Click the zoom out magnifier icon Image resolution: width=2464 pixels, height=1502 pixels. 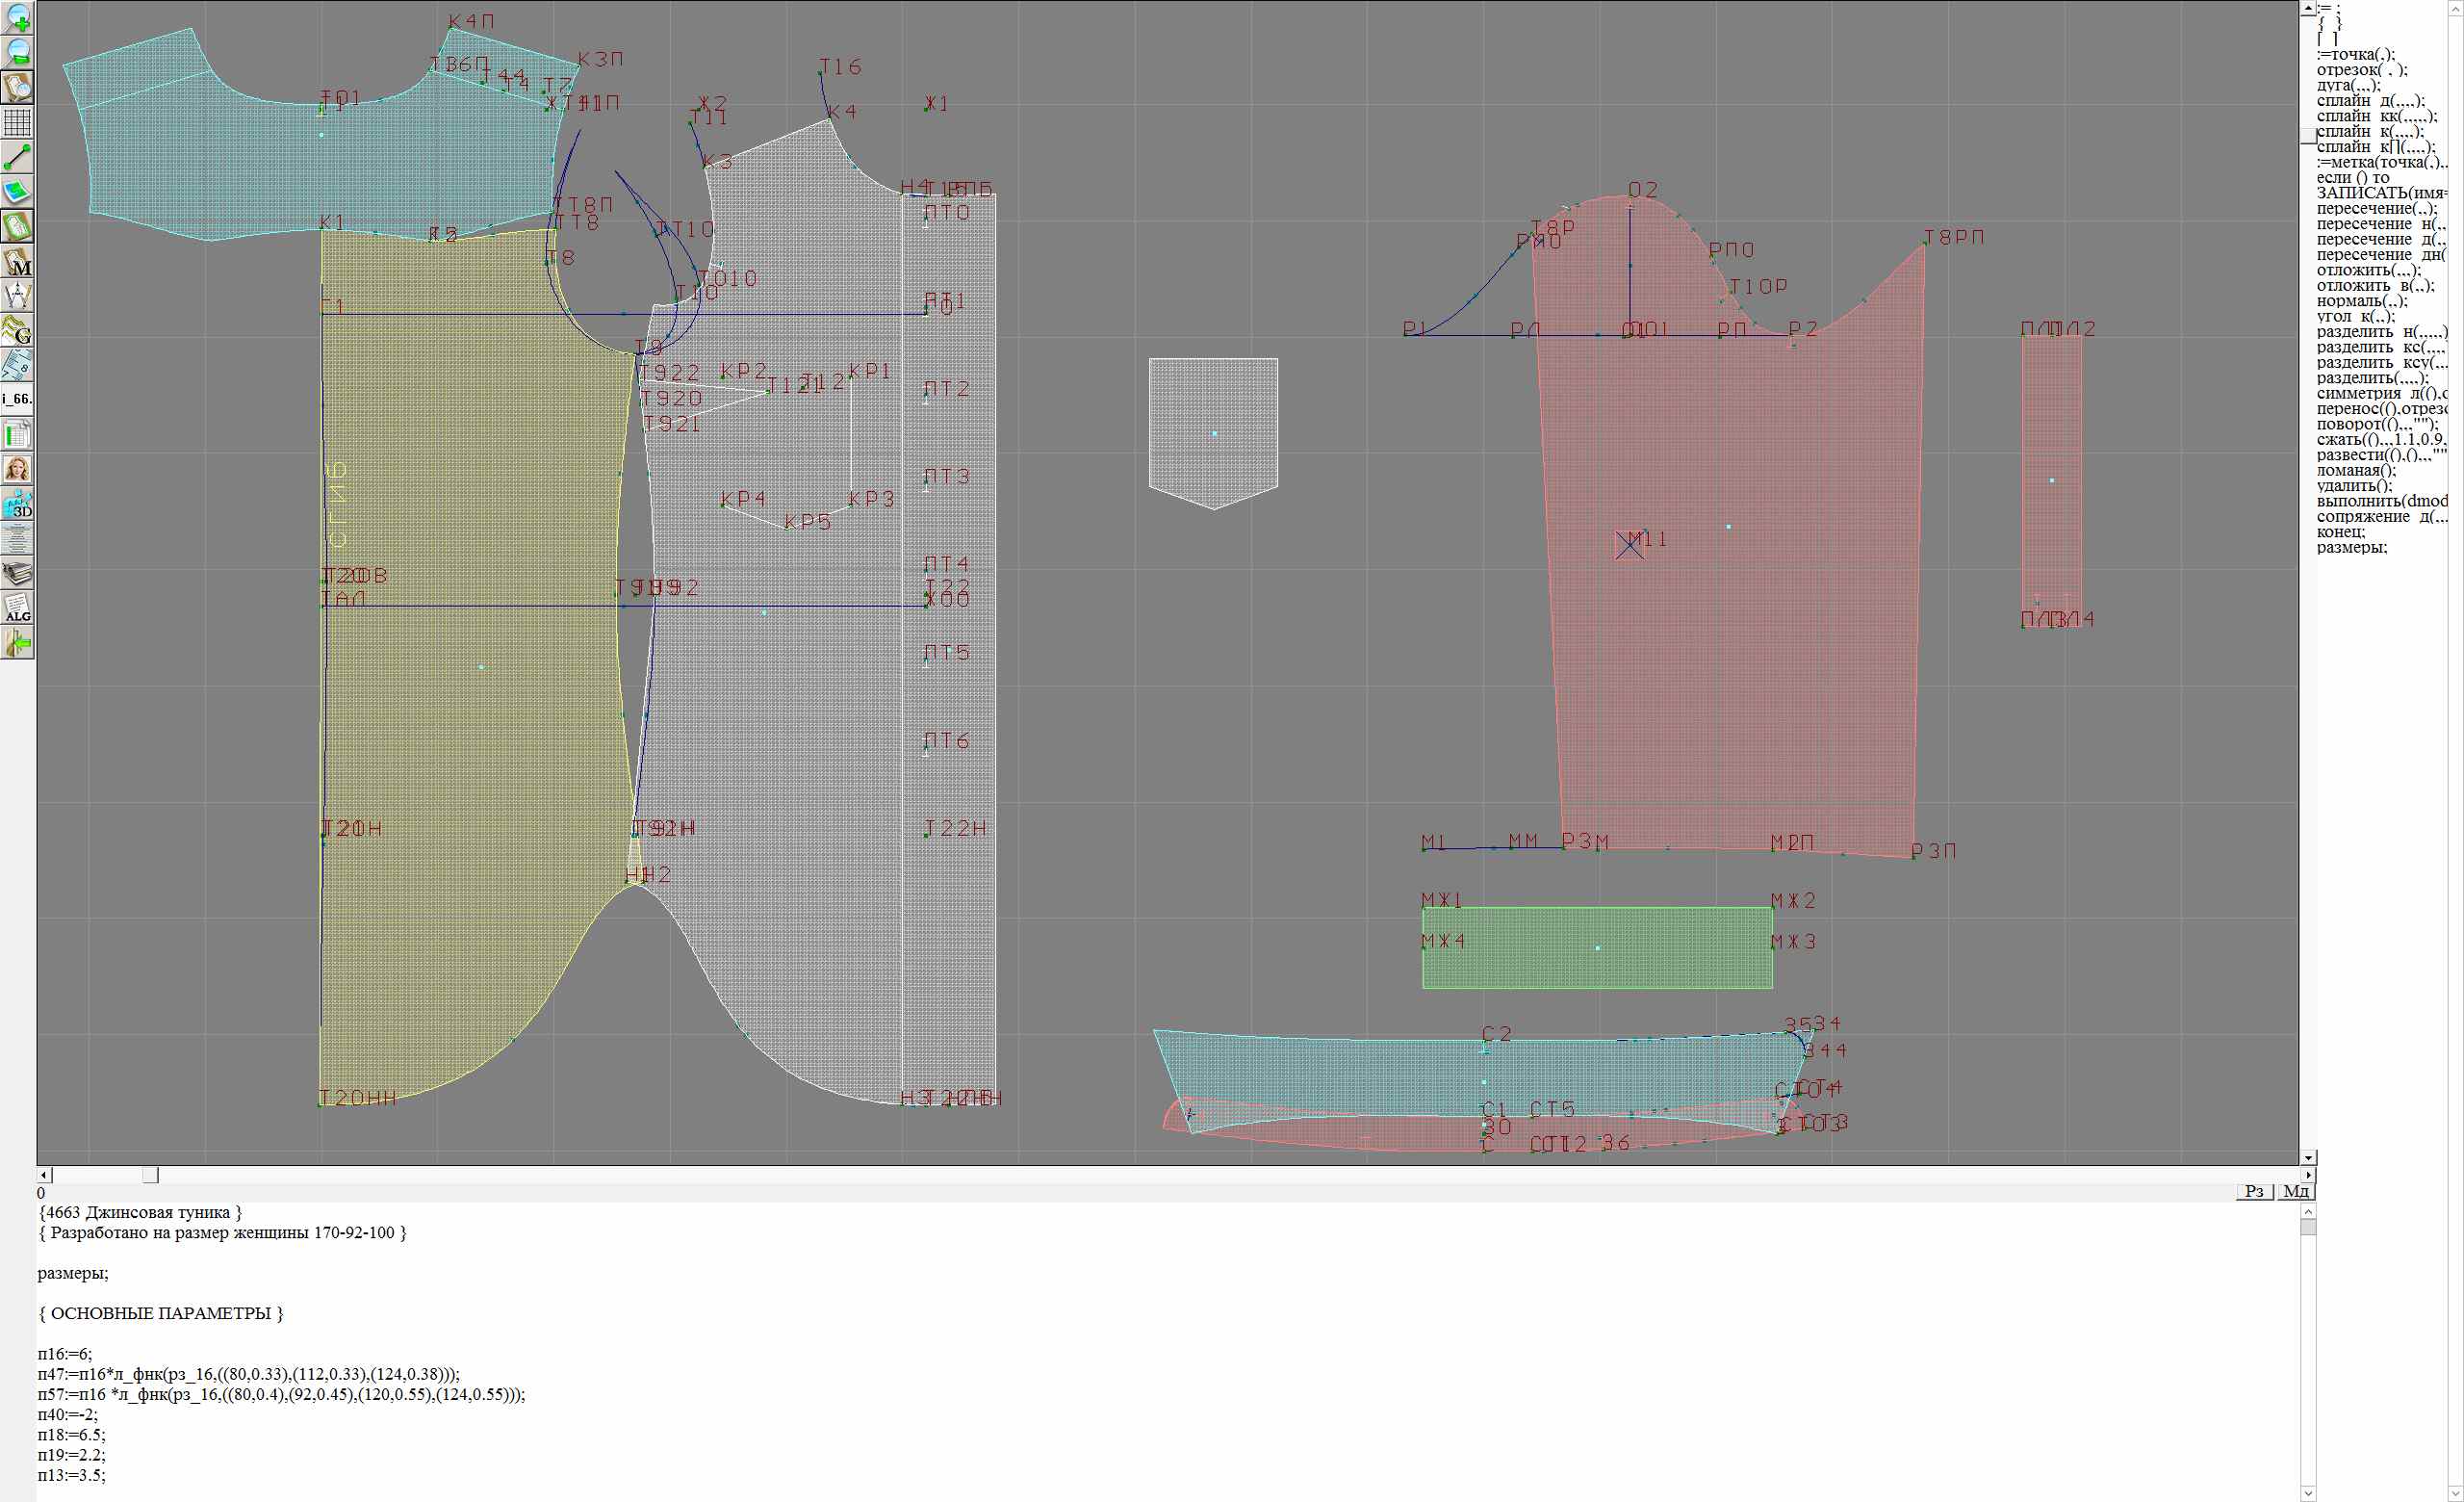pos(18,52)
